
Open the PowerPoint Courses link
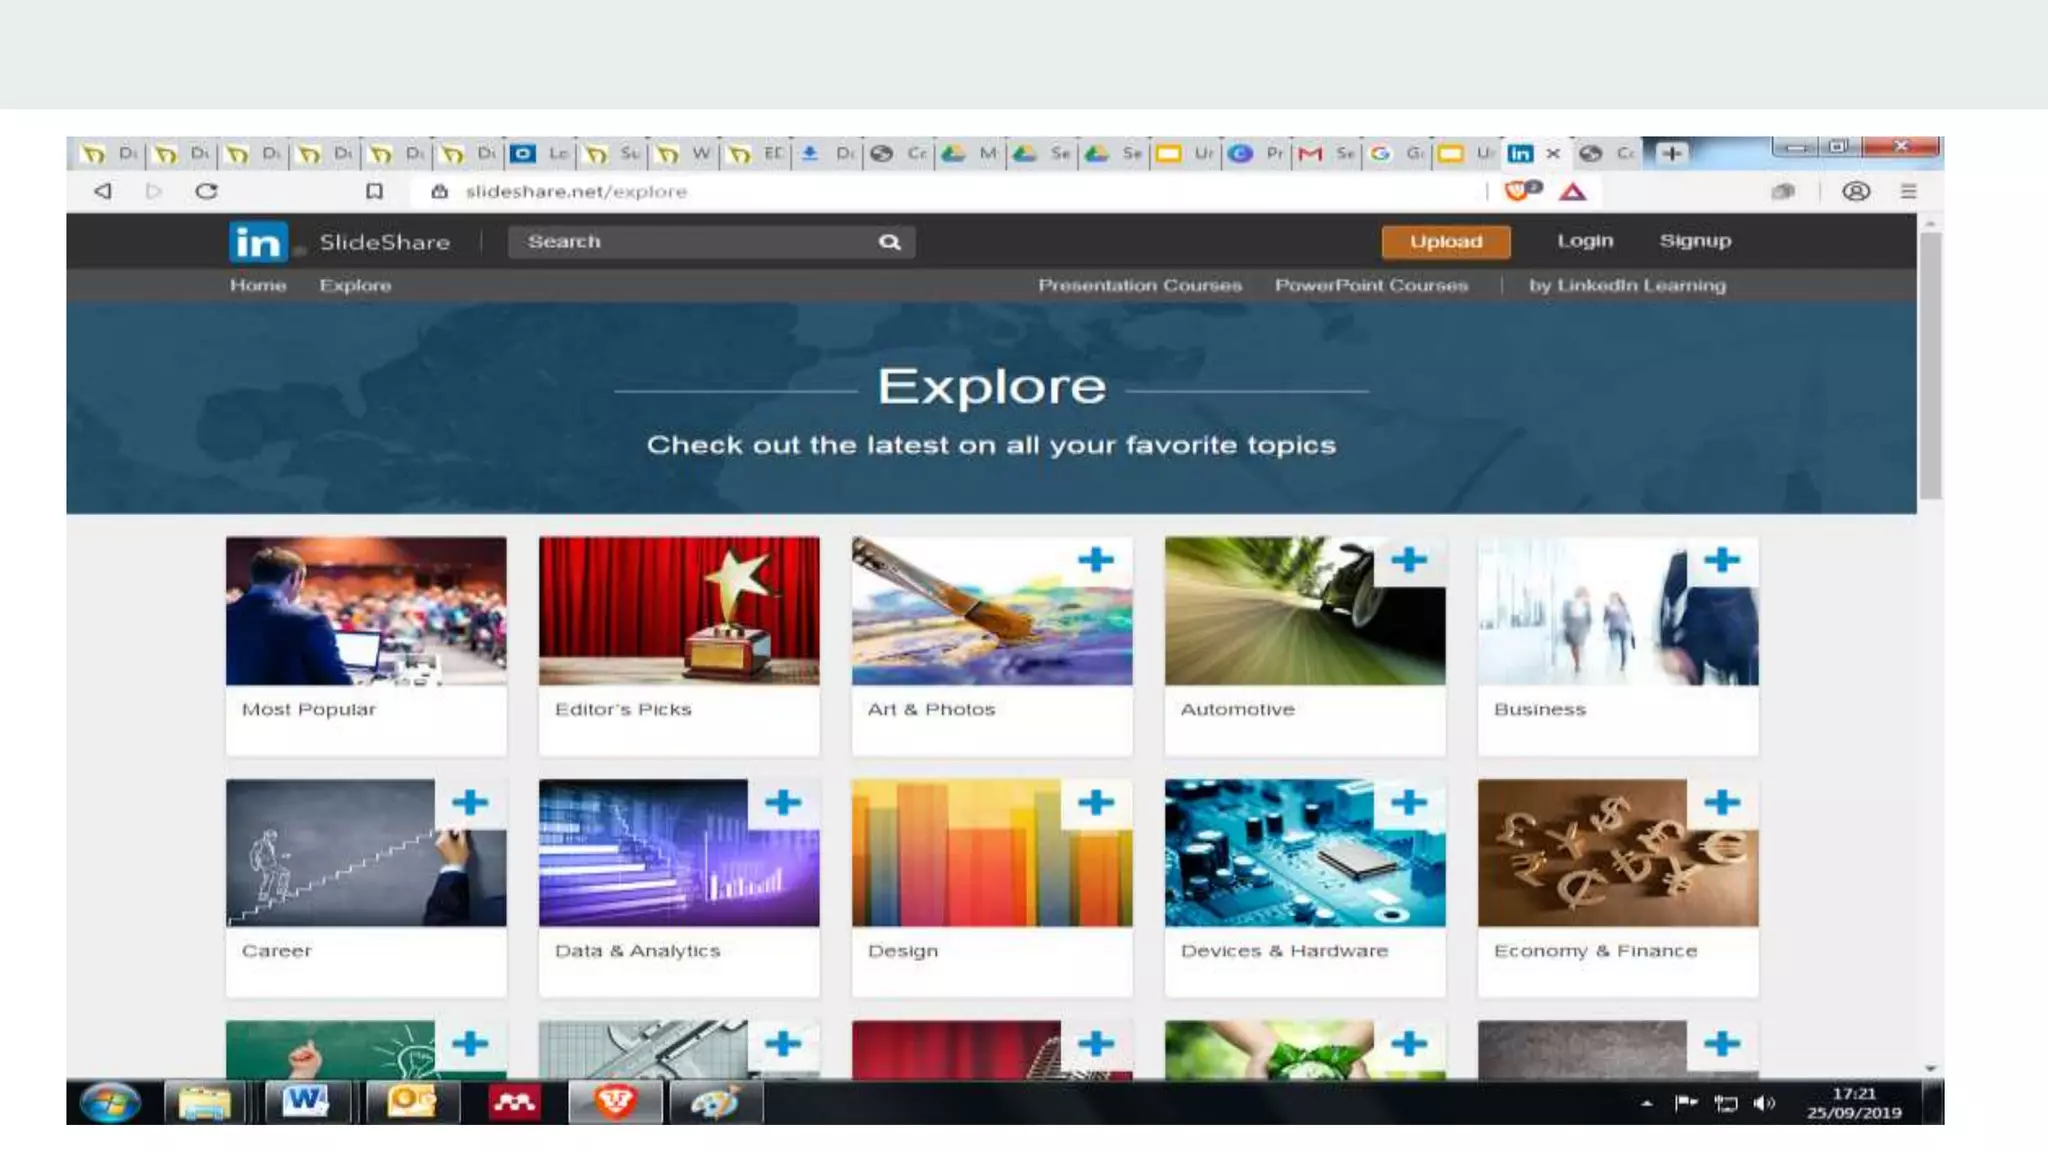[x=1371, y=285]
